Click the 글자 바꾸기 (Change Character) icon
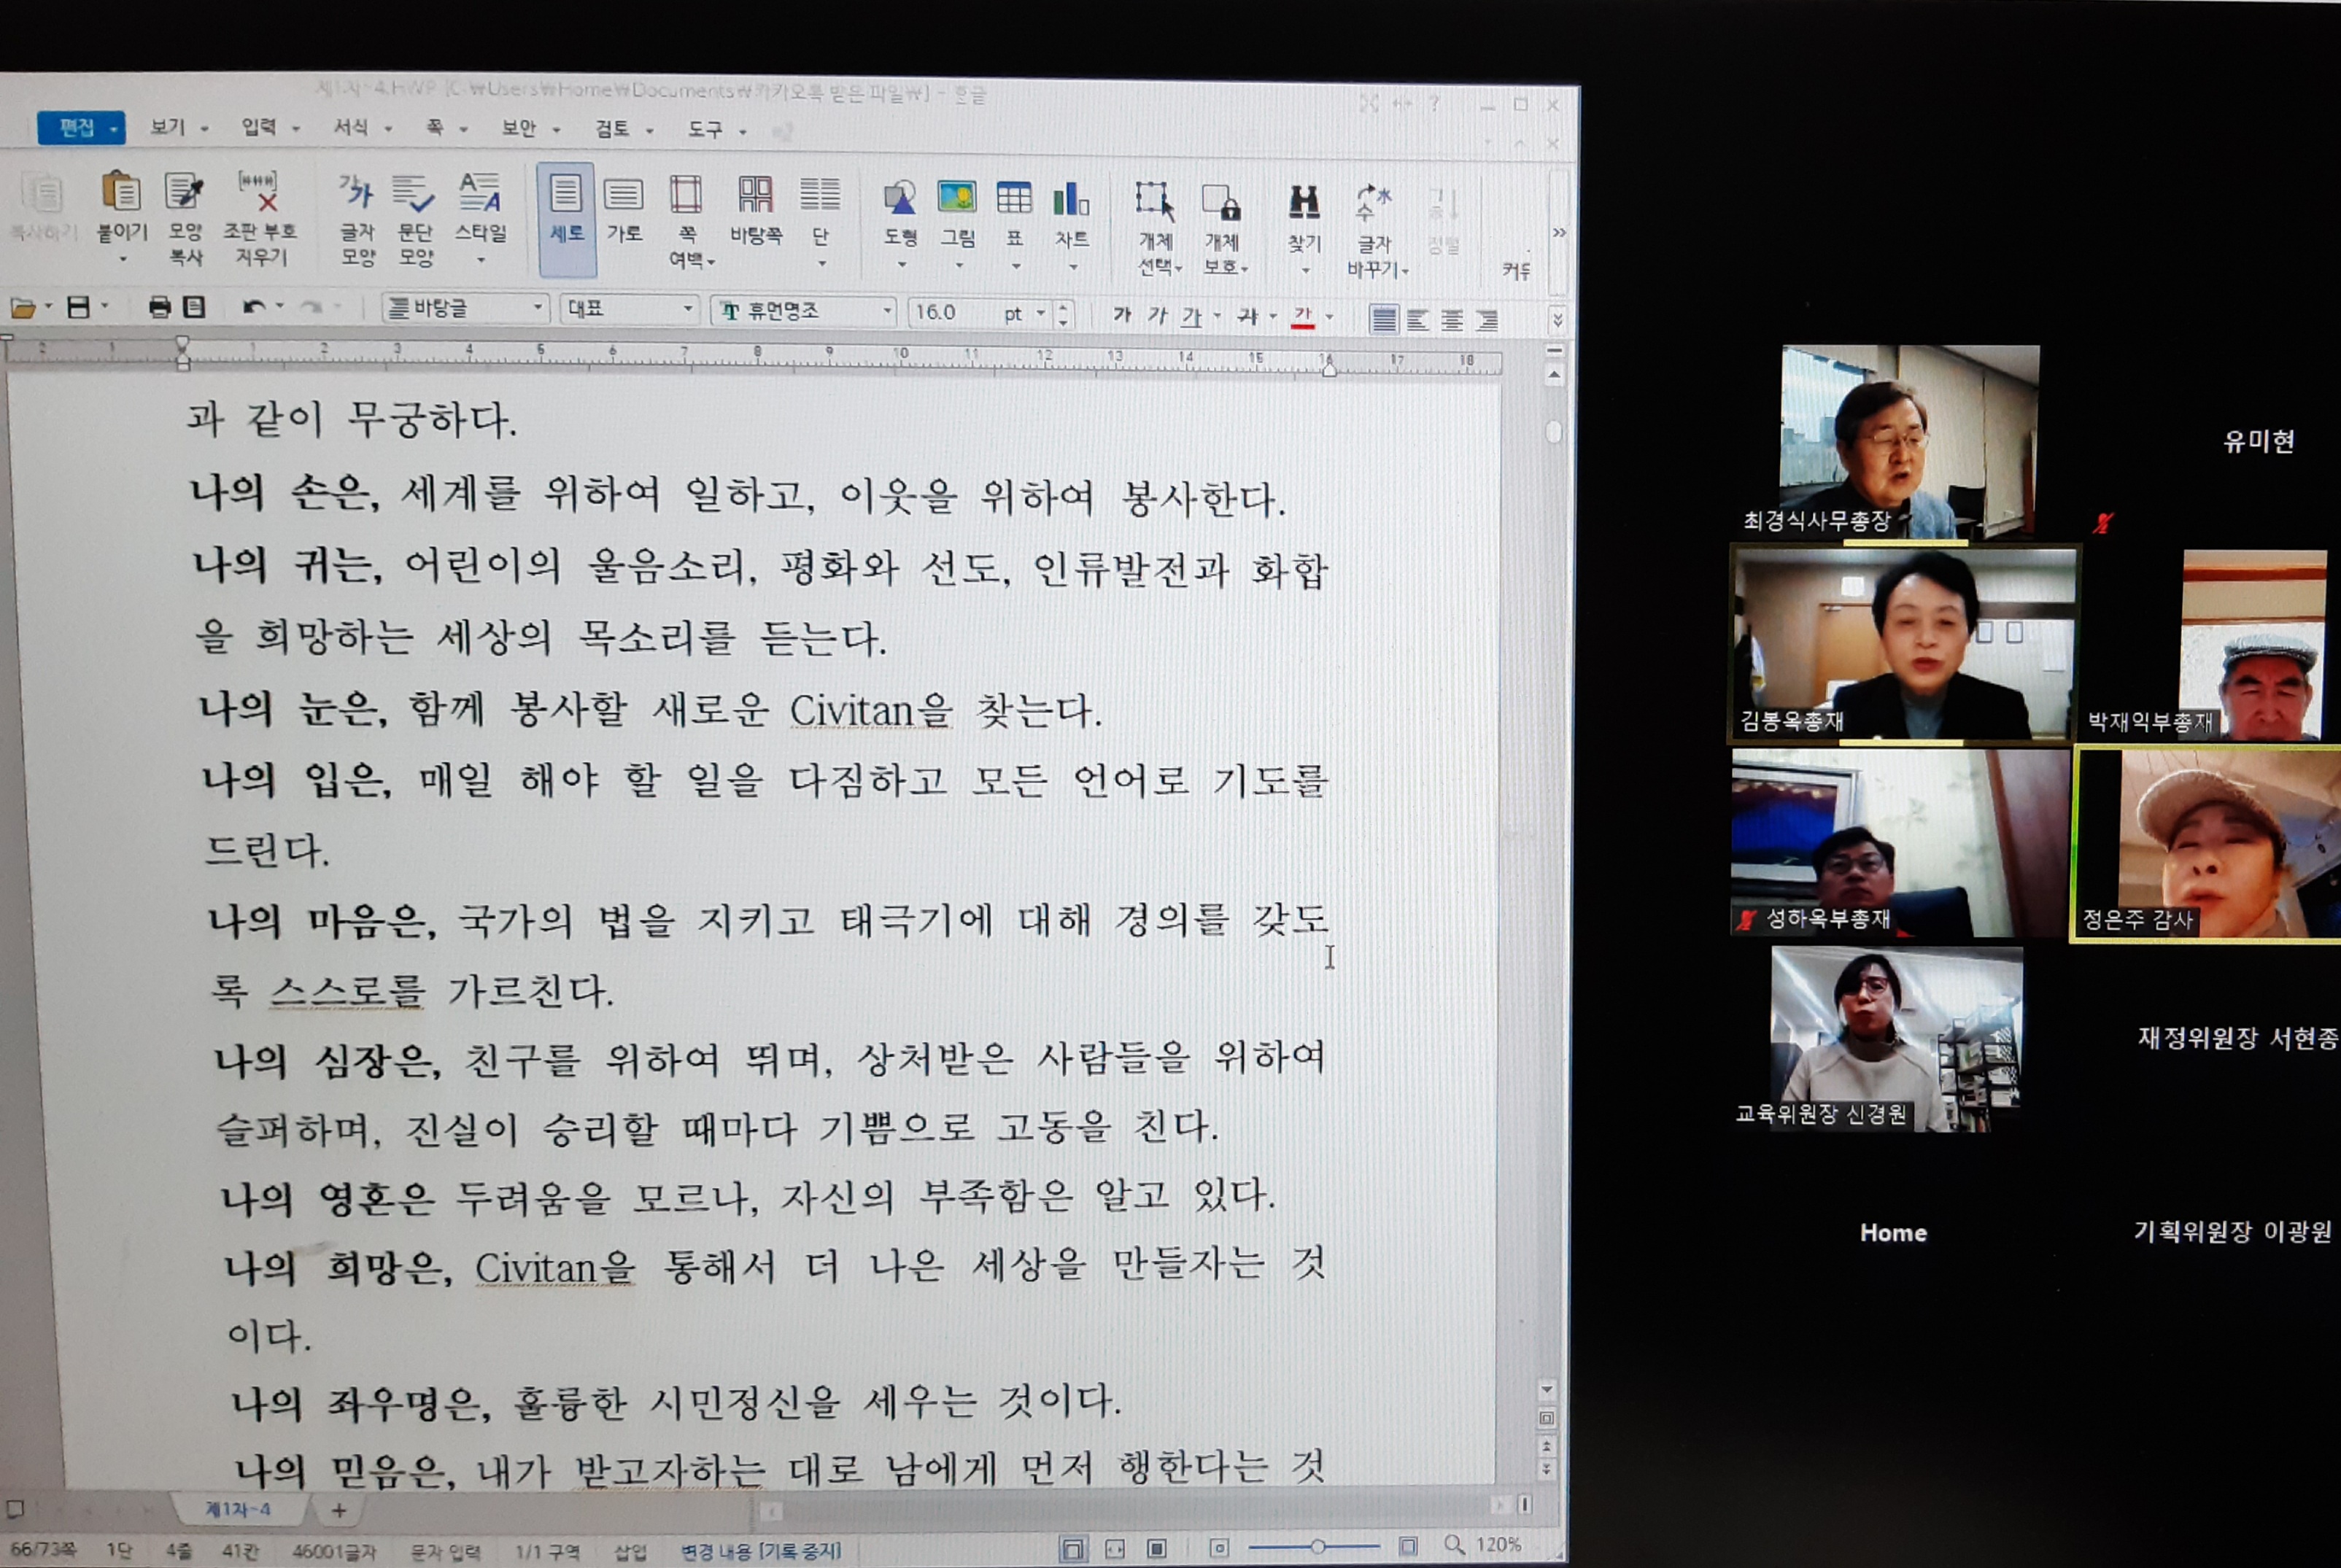 point(1373,203)
